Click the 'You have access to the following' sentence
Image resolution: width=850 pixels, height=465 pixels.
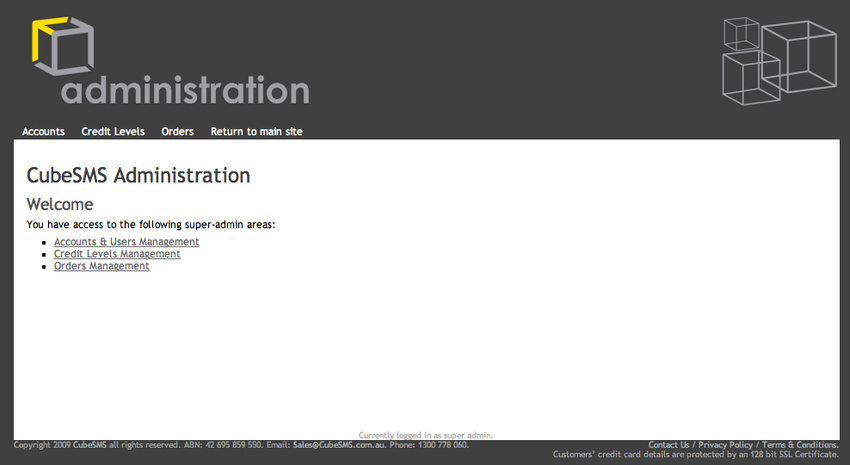click(151, 224)
